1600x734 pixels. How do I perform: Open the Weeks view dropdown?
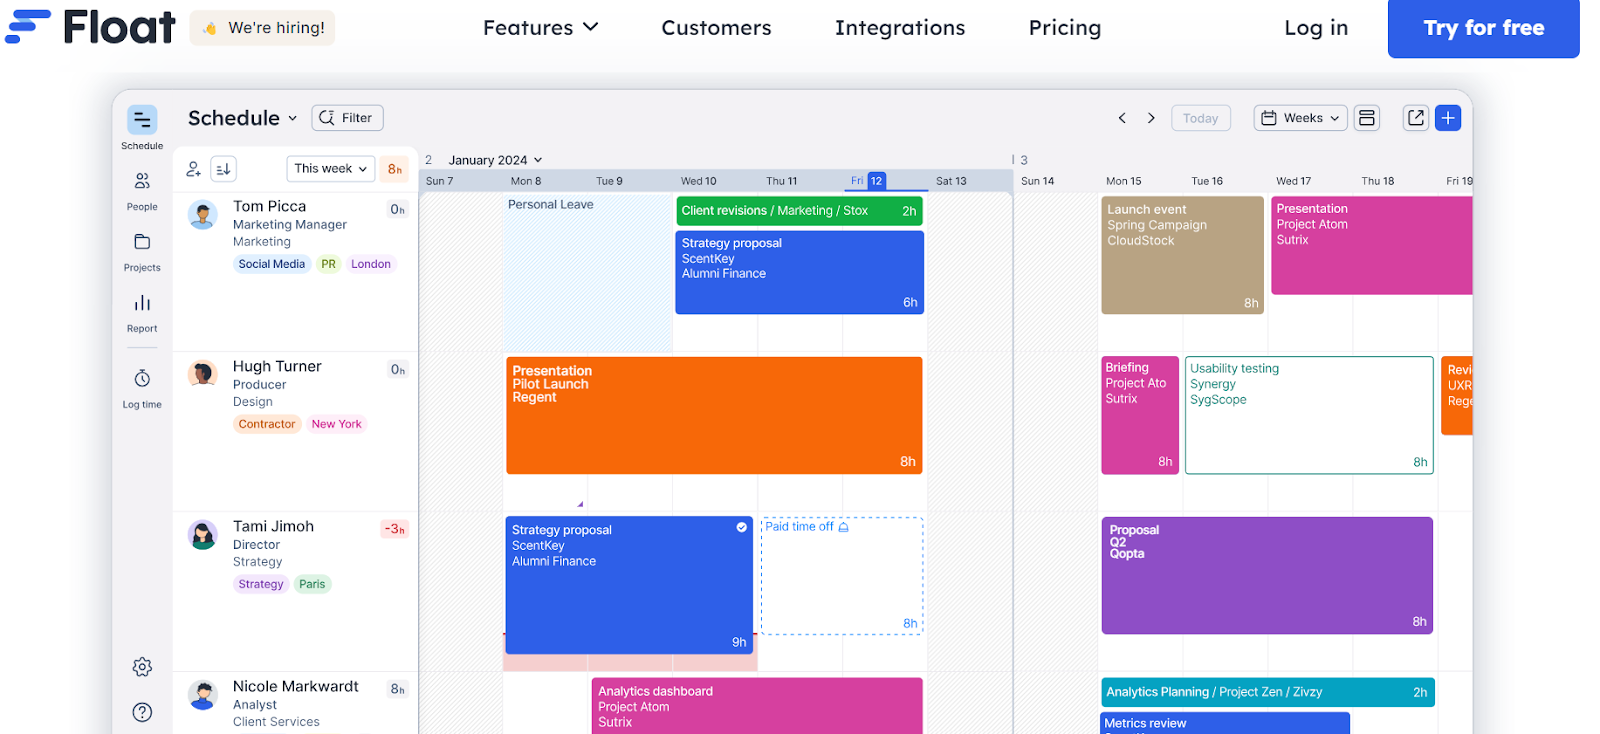click(1300, 118)
